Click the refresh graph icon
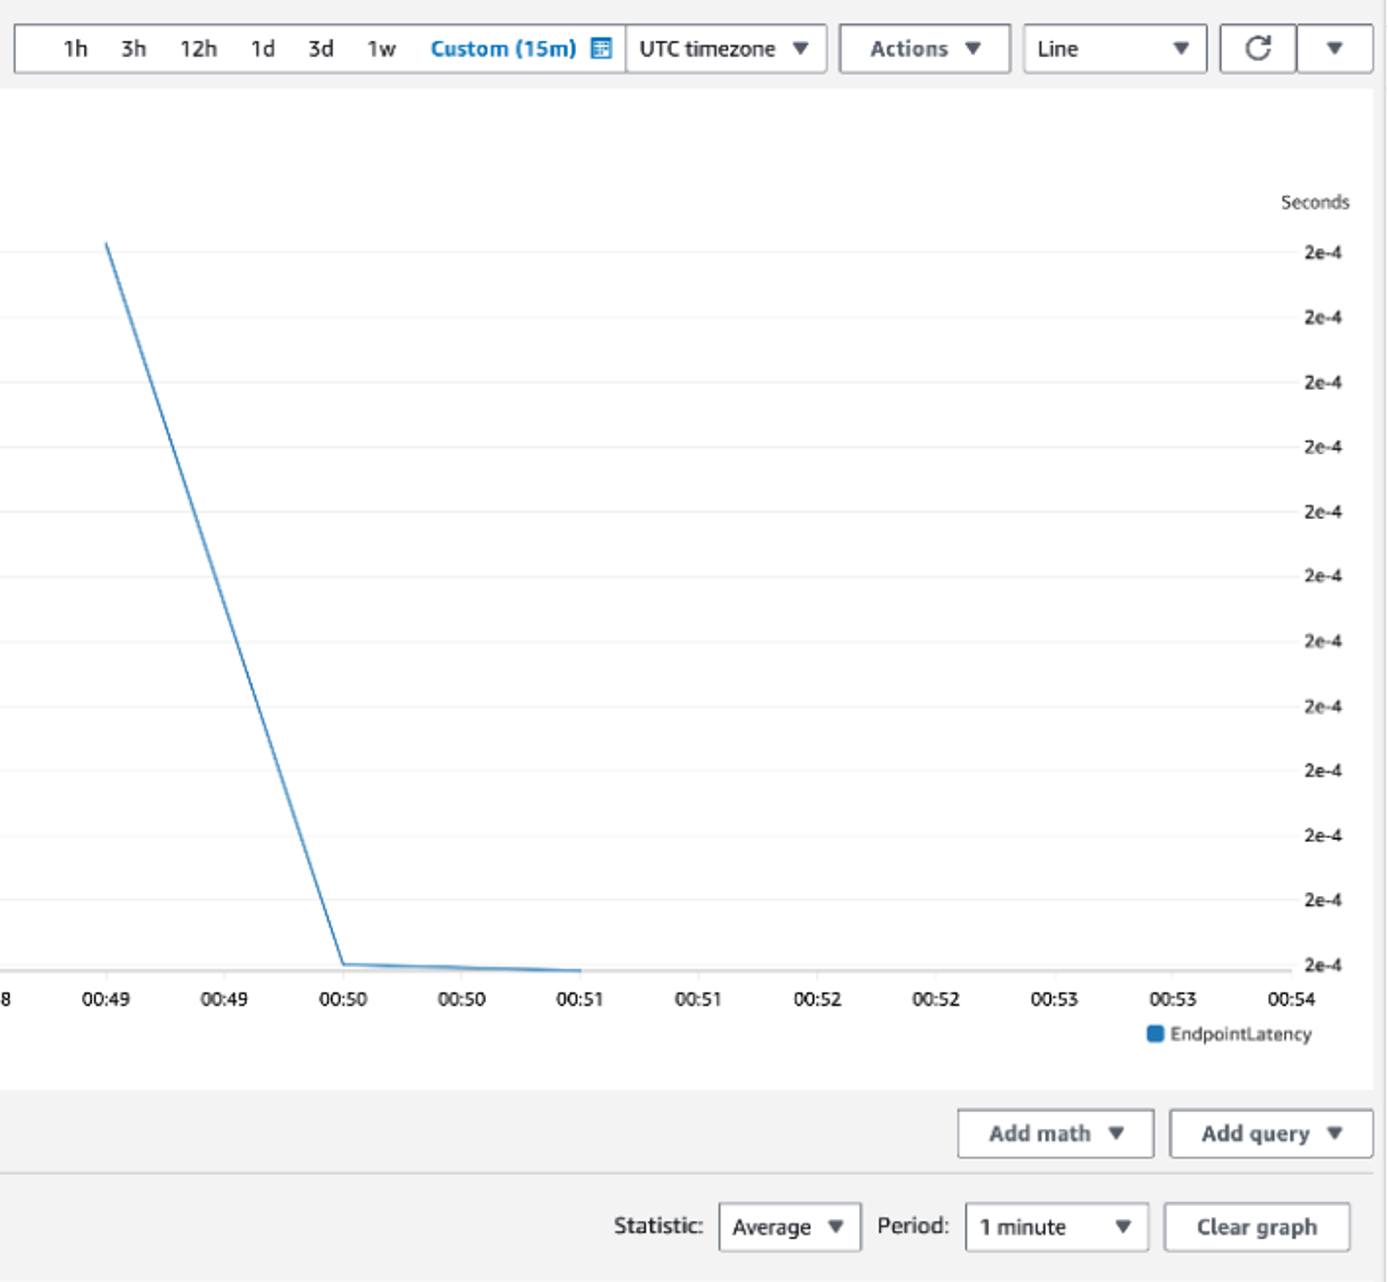 pyautogui.click(x=1258, y=46)
